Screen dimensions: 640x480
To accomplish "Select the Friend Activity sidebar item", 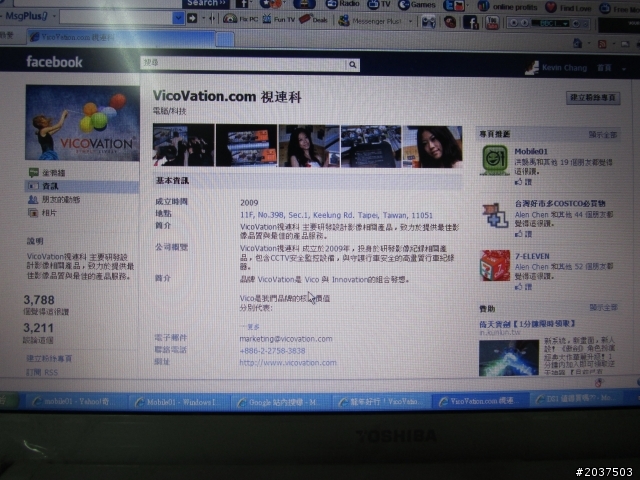I will point(53,200).
